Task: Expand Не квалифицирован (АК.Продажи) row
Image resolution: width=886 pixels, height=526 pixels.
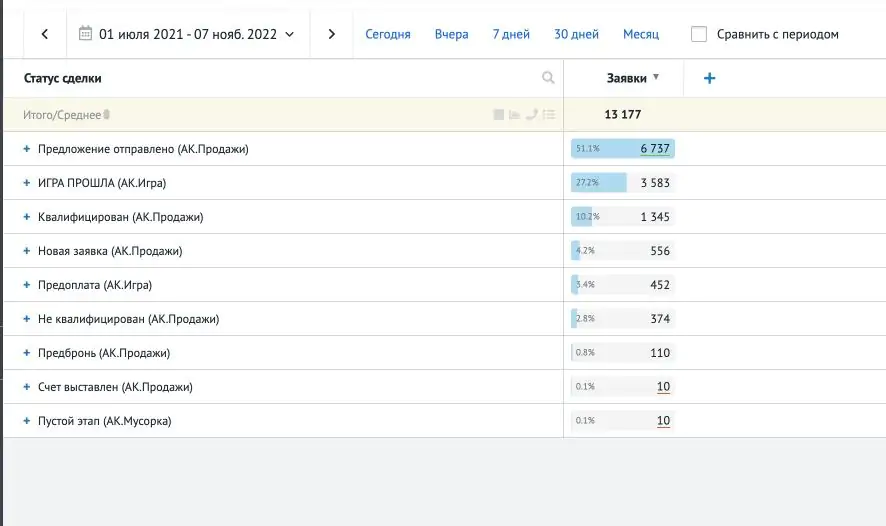Action: tap(26, 319)
